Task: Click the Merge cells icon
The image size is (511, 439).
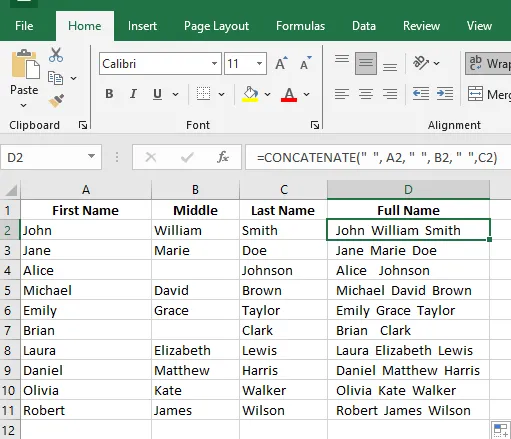Action: coord(475,94)
